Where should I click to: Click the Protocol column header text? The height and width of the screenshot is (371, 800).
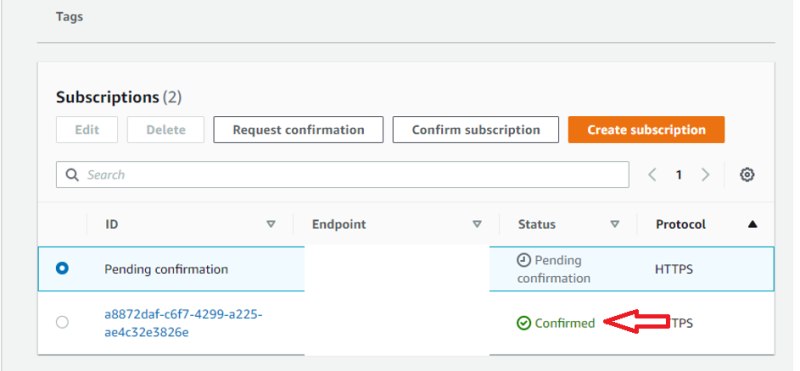(681, 225)
